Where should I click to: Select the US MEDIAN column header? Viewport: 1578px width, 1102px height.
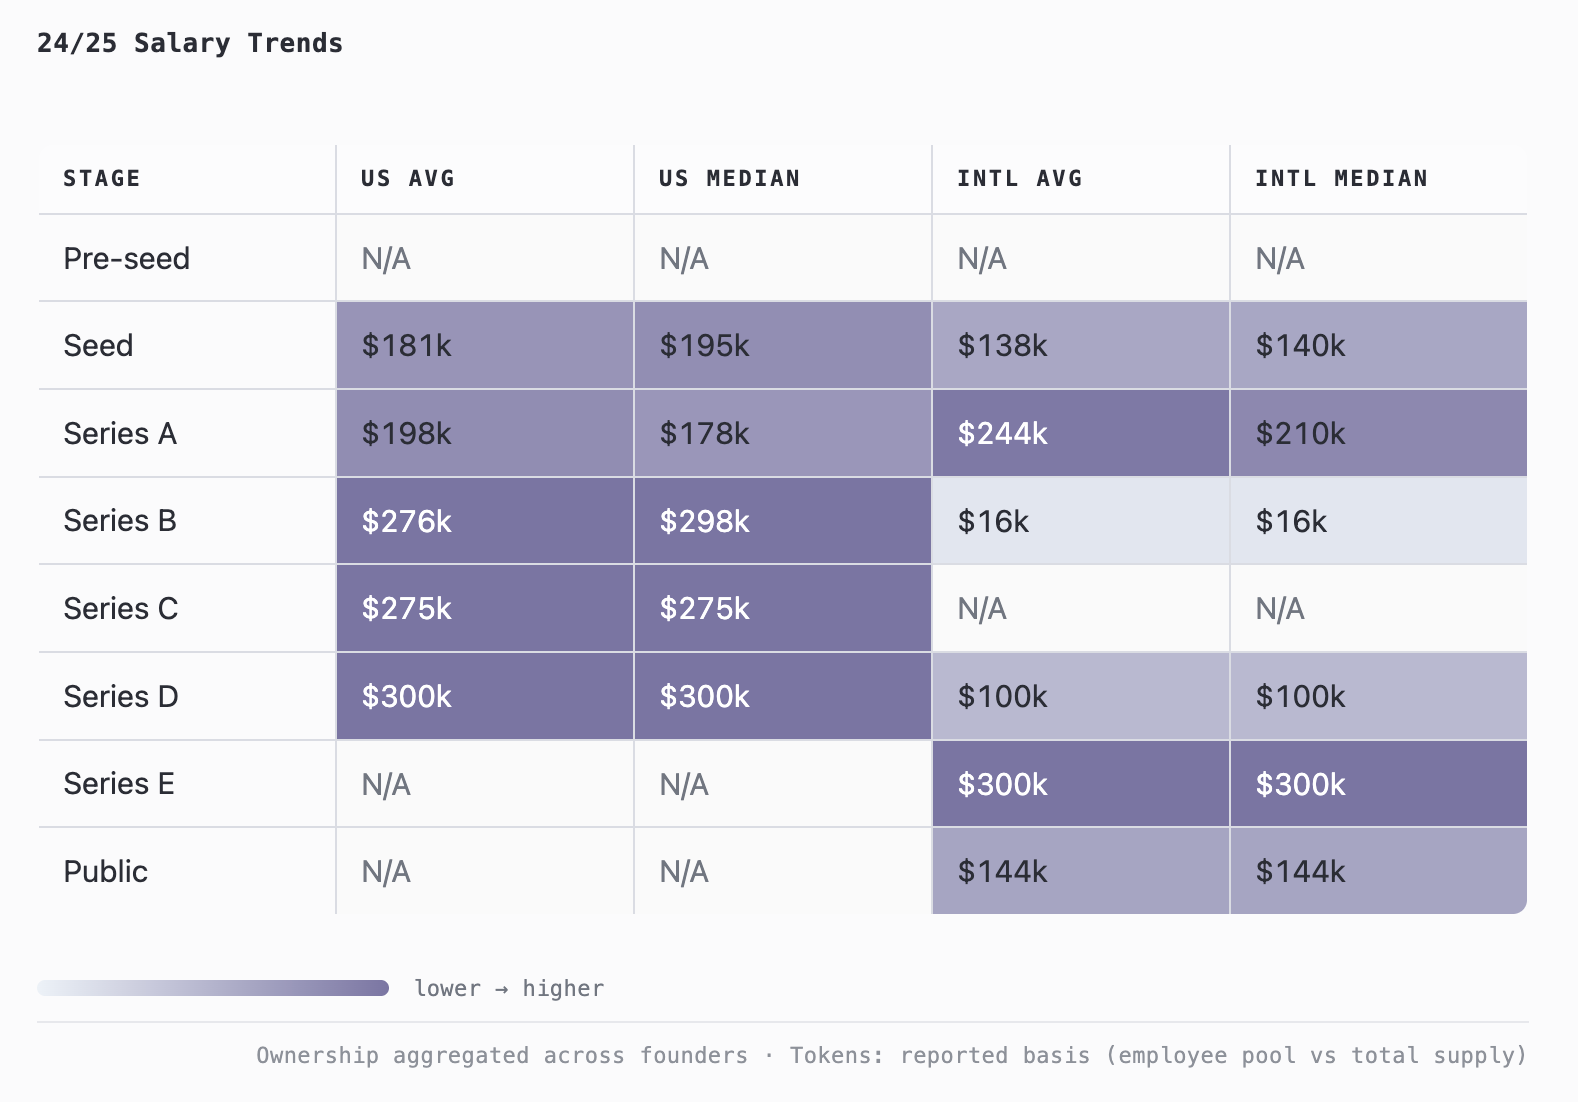pyautogui.click(x=729, y=178)
